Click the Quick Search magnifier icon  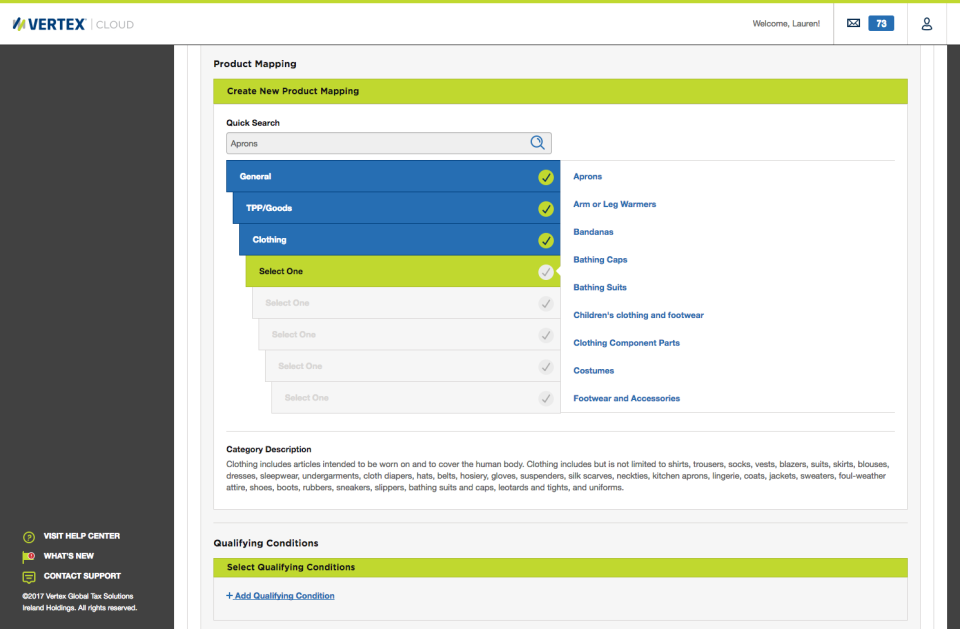(x=537, y=143)
